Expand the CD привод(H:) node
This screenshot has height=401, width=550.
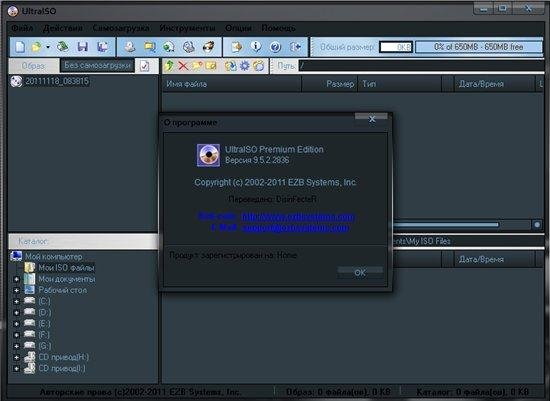point(16,357)
